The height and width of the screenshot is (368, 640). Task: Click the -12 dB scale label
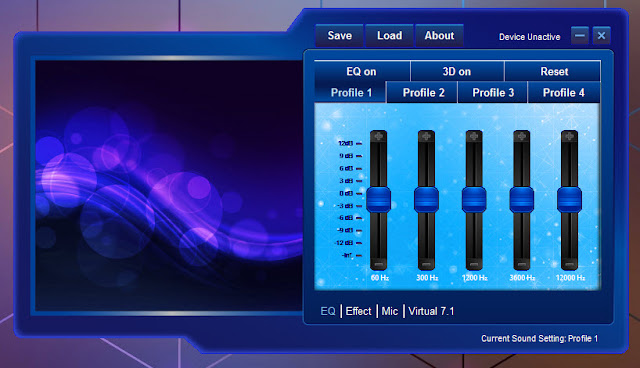click(x=344, y=243)
